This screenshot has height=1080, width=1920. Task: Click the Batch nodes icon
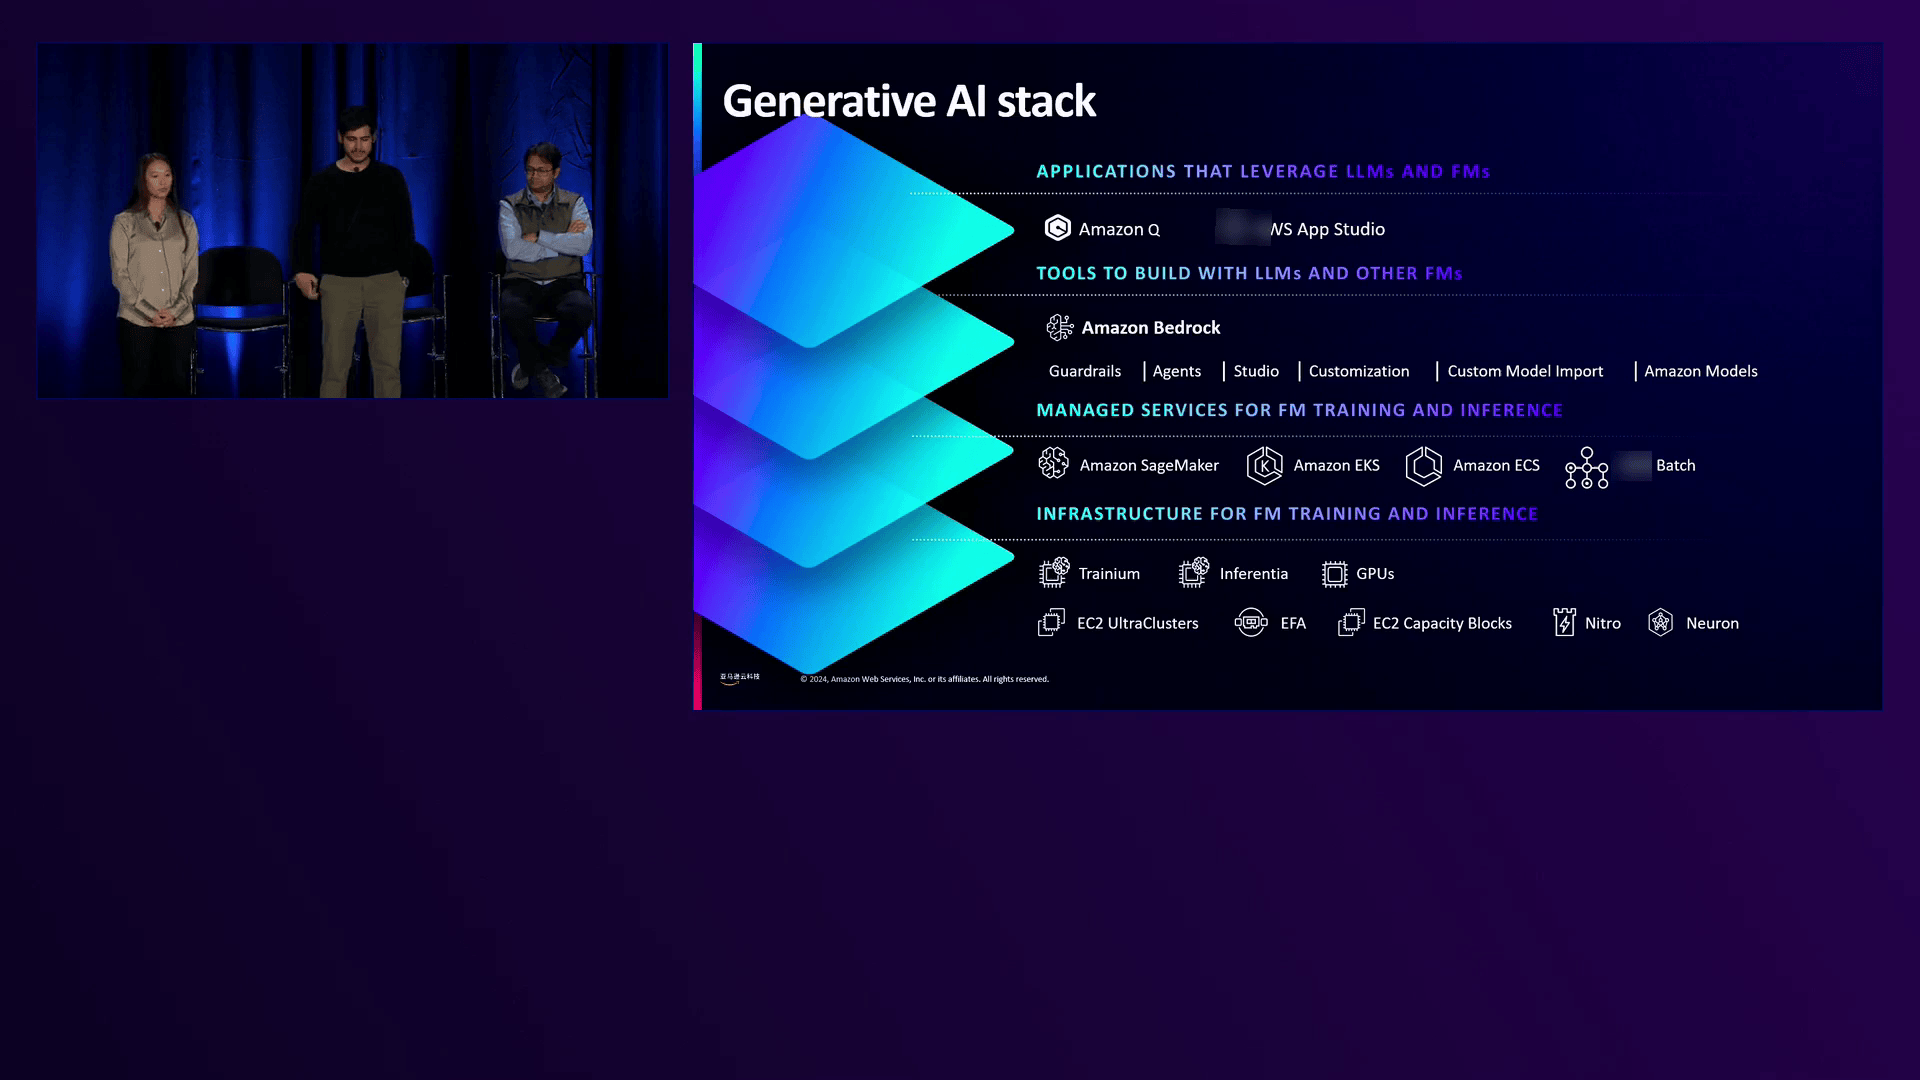[x=1587, y=468]
